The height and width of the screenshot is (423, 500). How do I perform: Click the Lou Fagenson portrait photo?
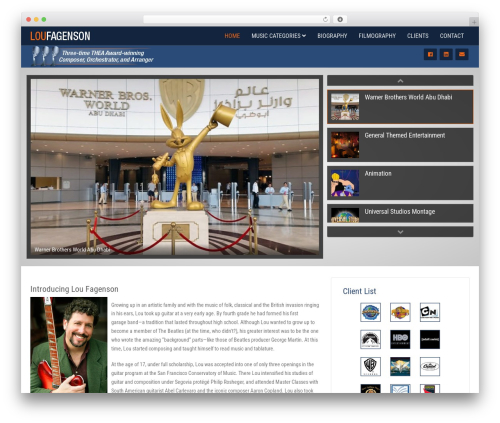69,345
